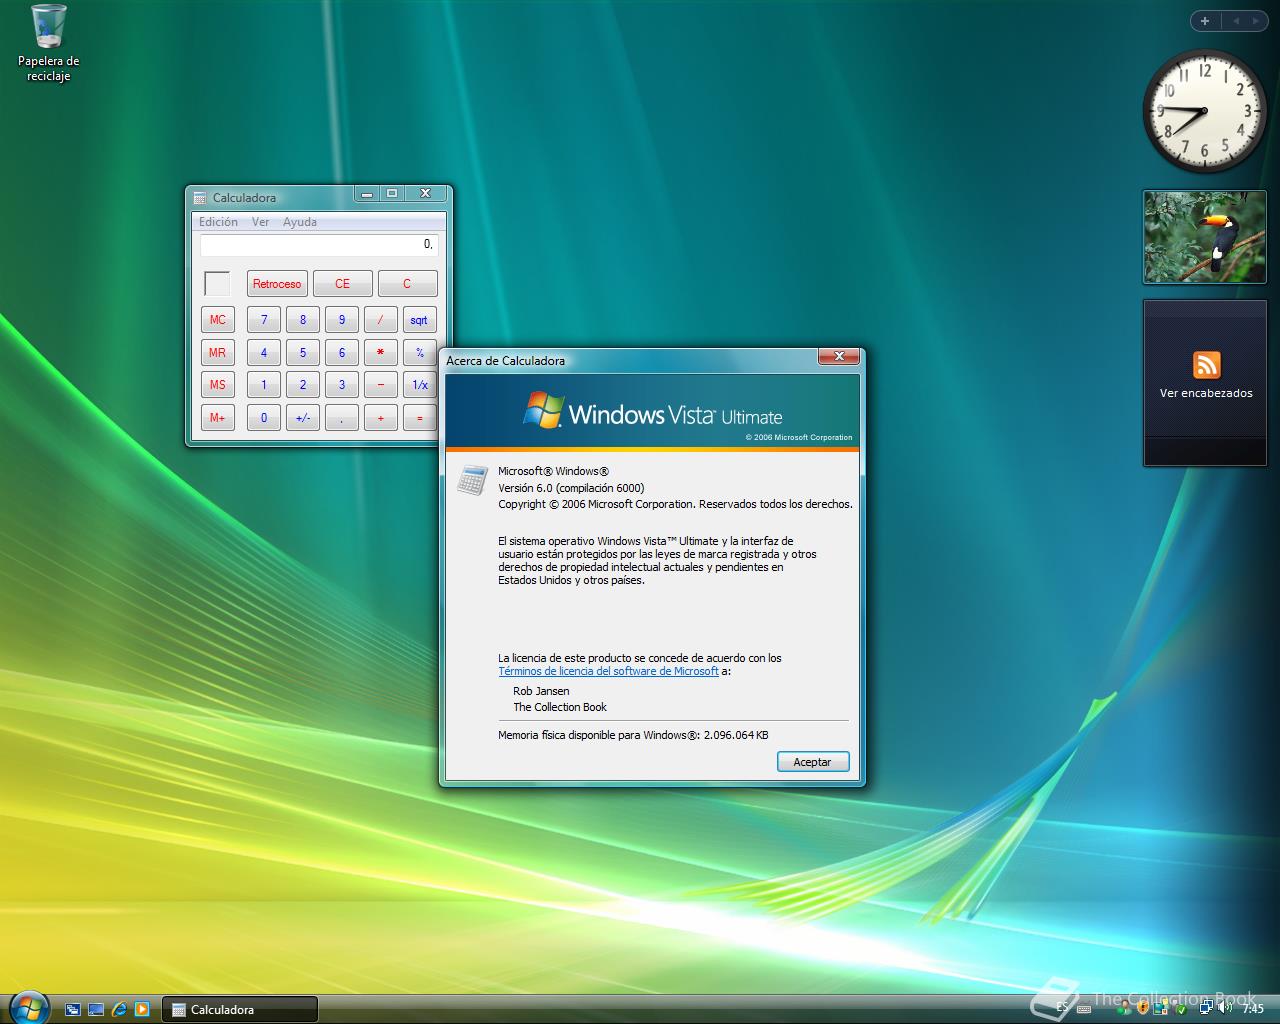The image size is (1280, 1024).
Task: Click calculator digit 1
Action: tap(264, 385)
